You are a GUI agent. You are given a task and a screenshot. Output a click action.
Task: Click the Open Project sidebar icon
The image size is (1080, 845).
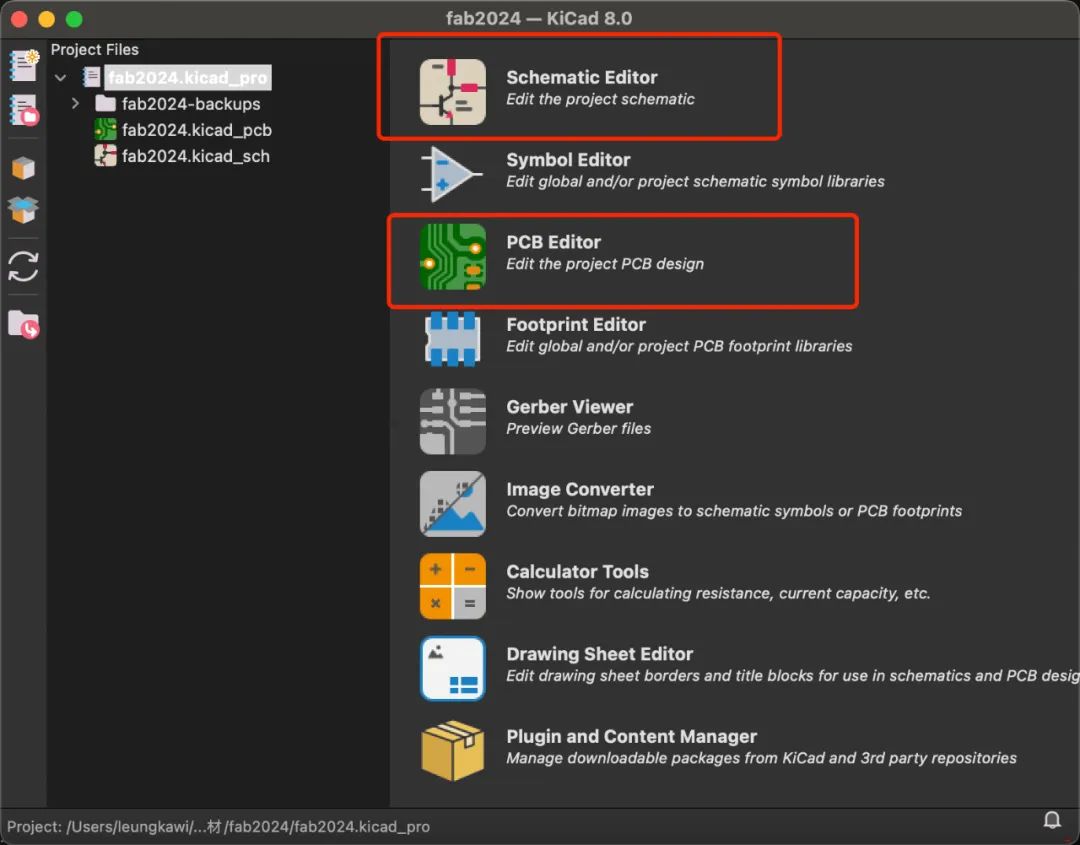point(24,110)
